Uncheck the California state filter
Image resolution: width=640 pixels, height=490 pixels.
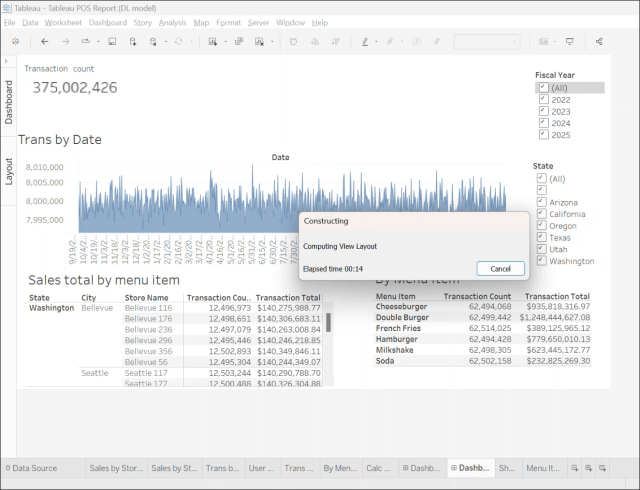541,214
